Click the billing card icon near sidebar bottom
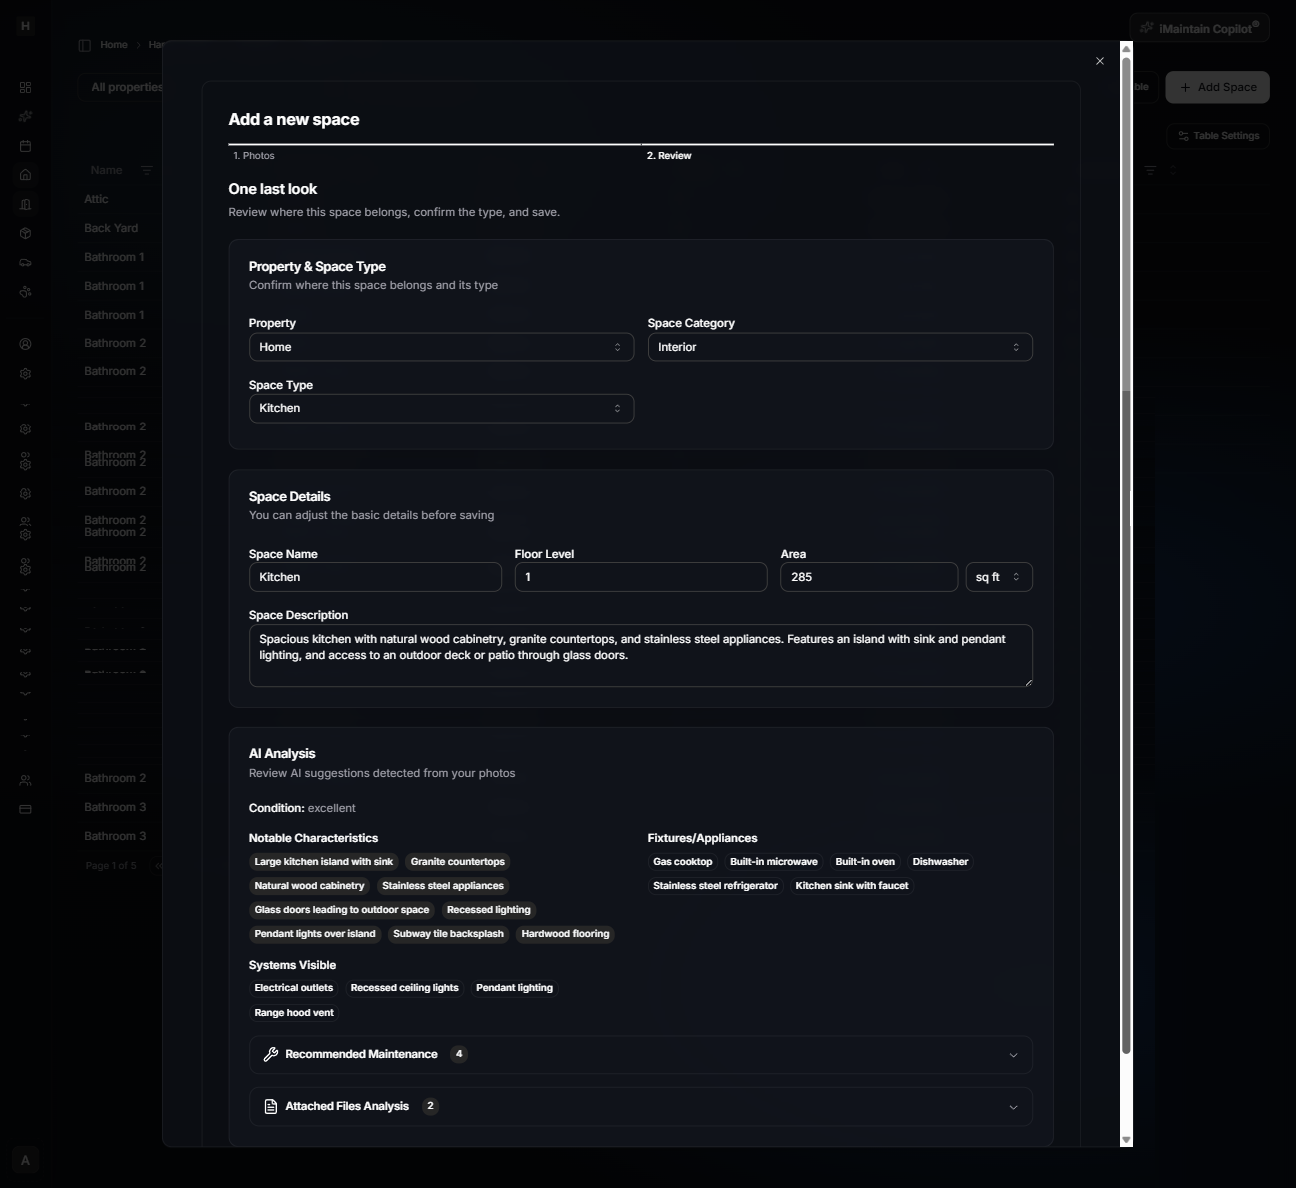 (25, 809)
